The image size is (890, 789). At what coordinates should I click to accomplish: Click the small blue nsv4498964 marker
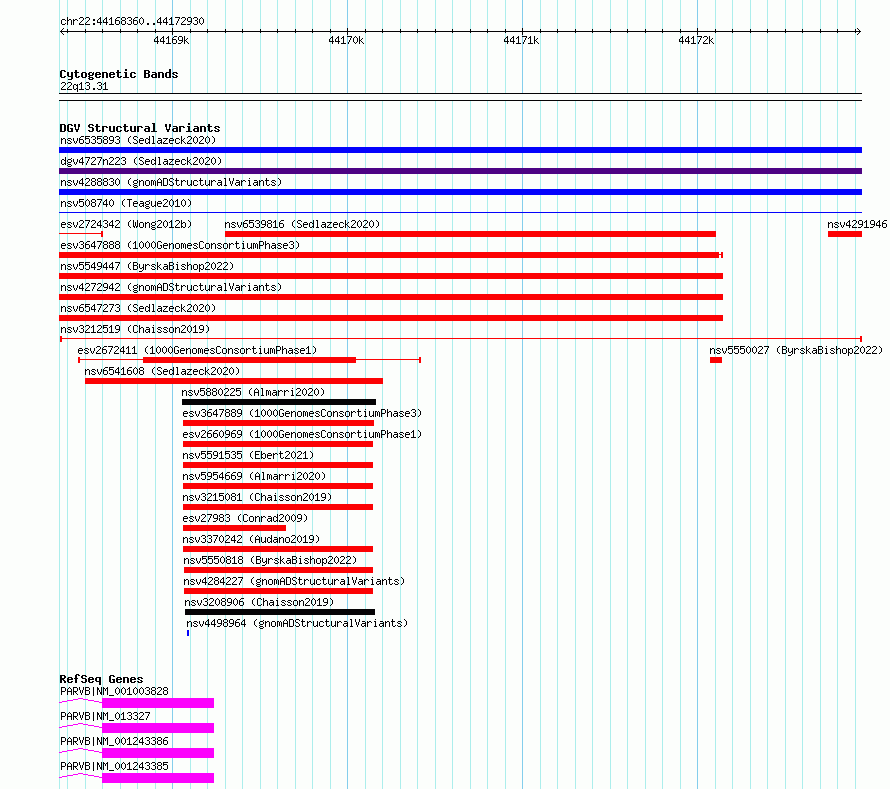point(188,633)
